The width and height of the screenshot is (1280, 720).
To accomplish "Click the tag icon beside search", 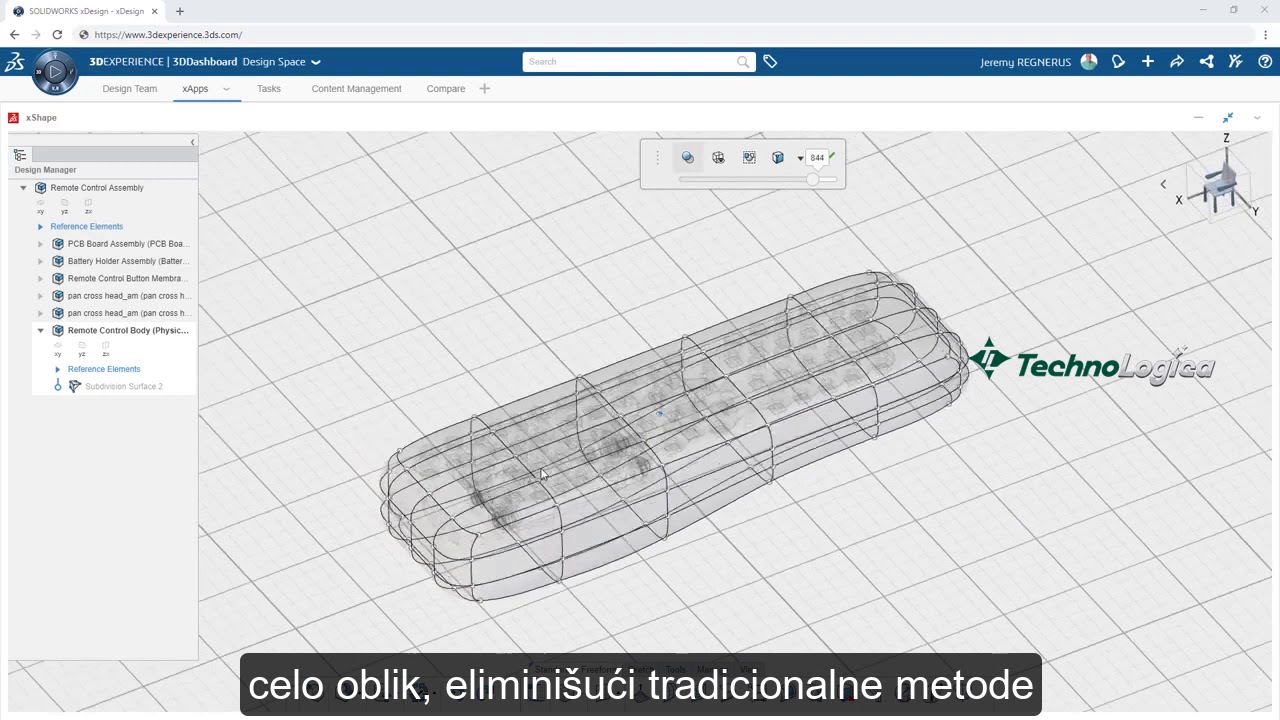I will point(770,62).
